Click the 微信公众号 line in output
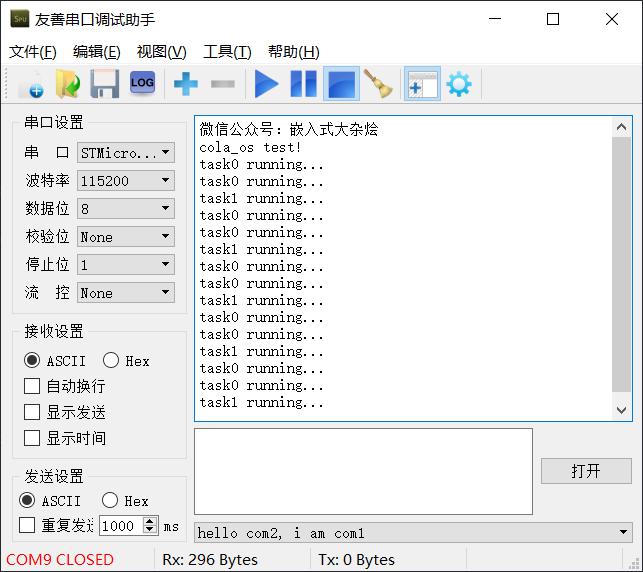 [x=289, y=130]
